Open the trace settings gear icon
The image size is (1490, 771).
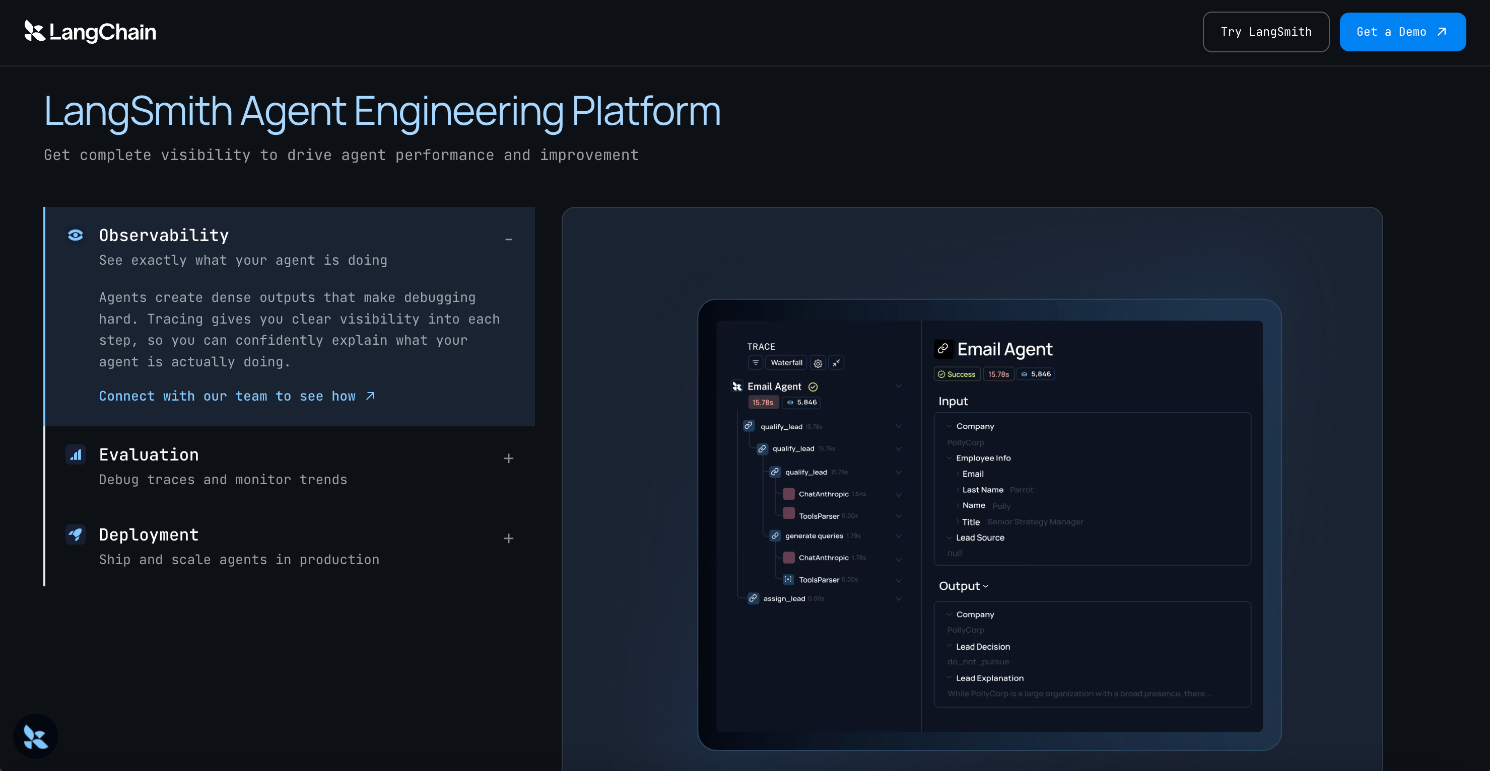coord(818,362)
